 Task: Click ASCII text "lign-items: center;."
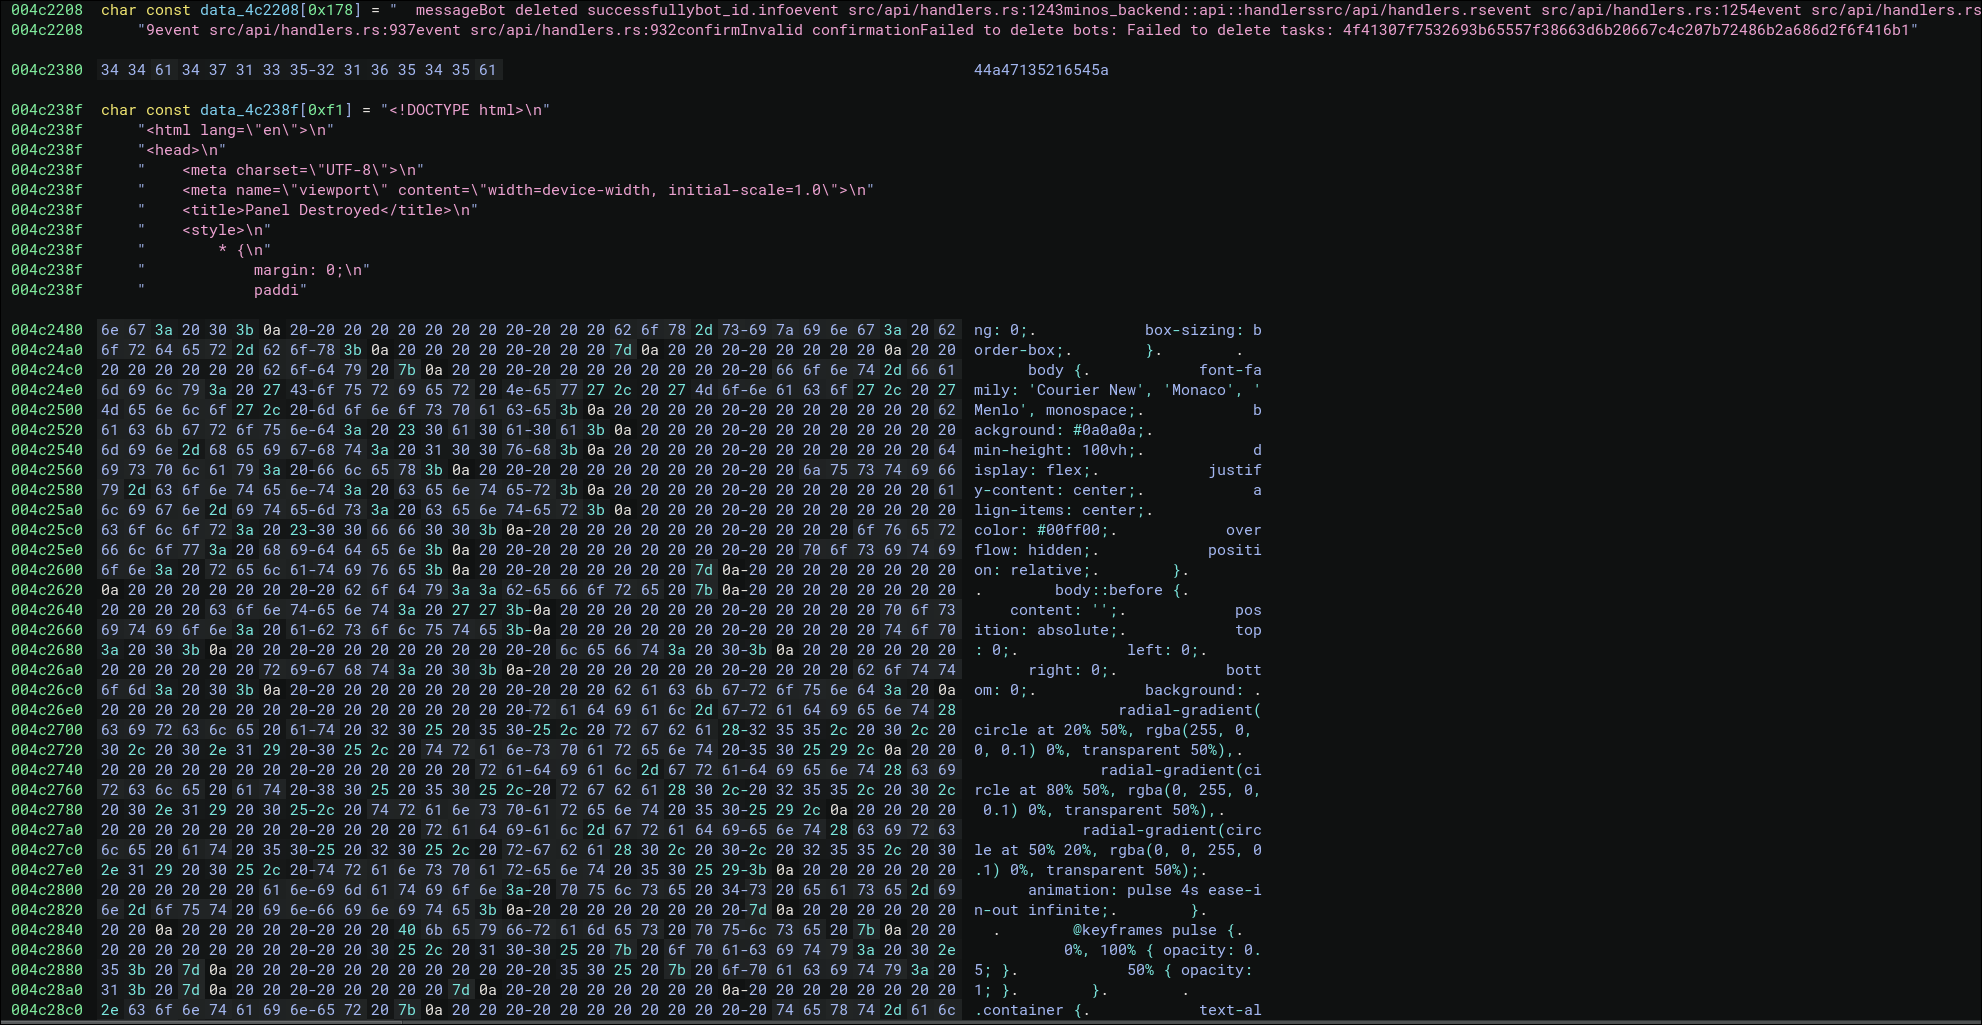click(1064, 510)
